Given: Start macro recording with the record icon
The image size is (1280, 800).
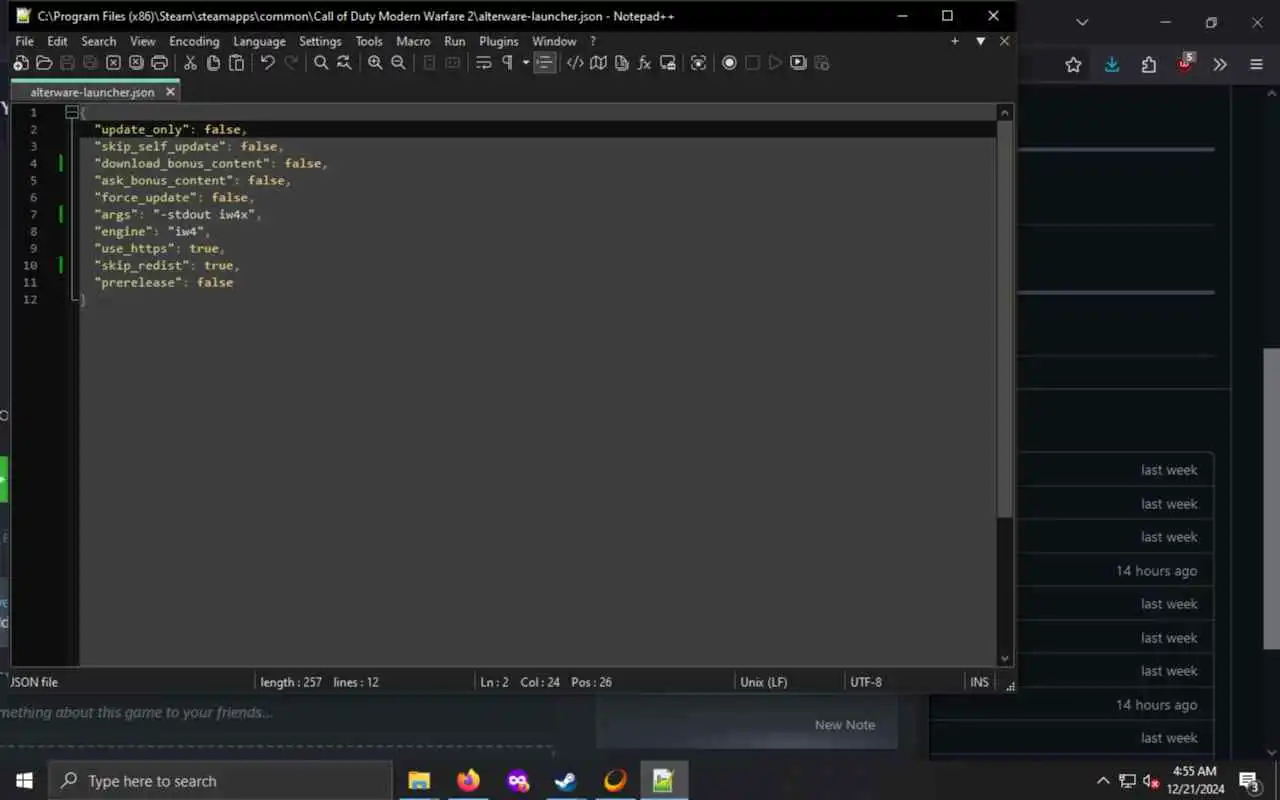Looking at the screenshot, I should click(729, 63).
